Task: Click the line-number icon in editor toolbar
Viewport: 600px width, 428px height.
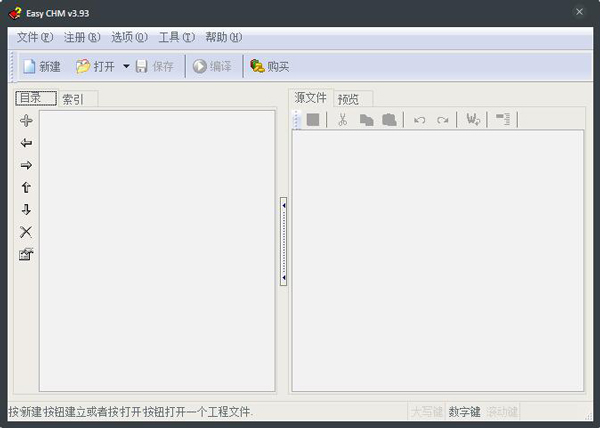Action: pyautogui.click(x=503, y=120)
